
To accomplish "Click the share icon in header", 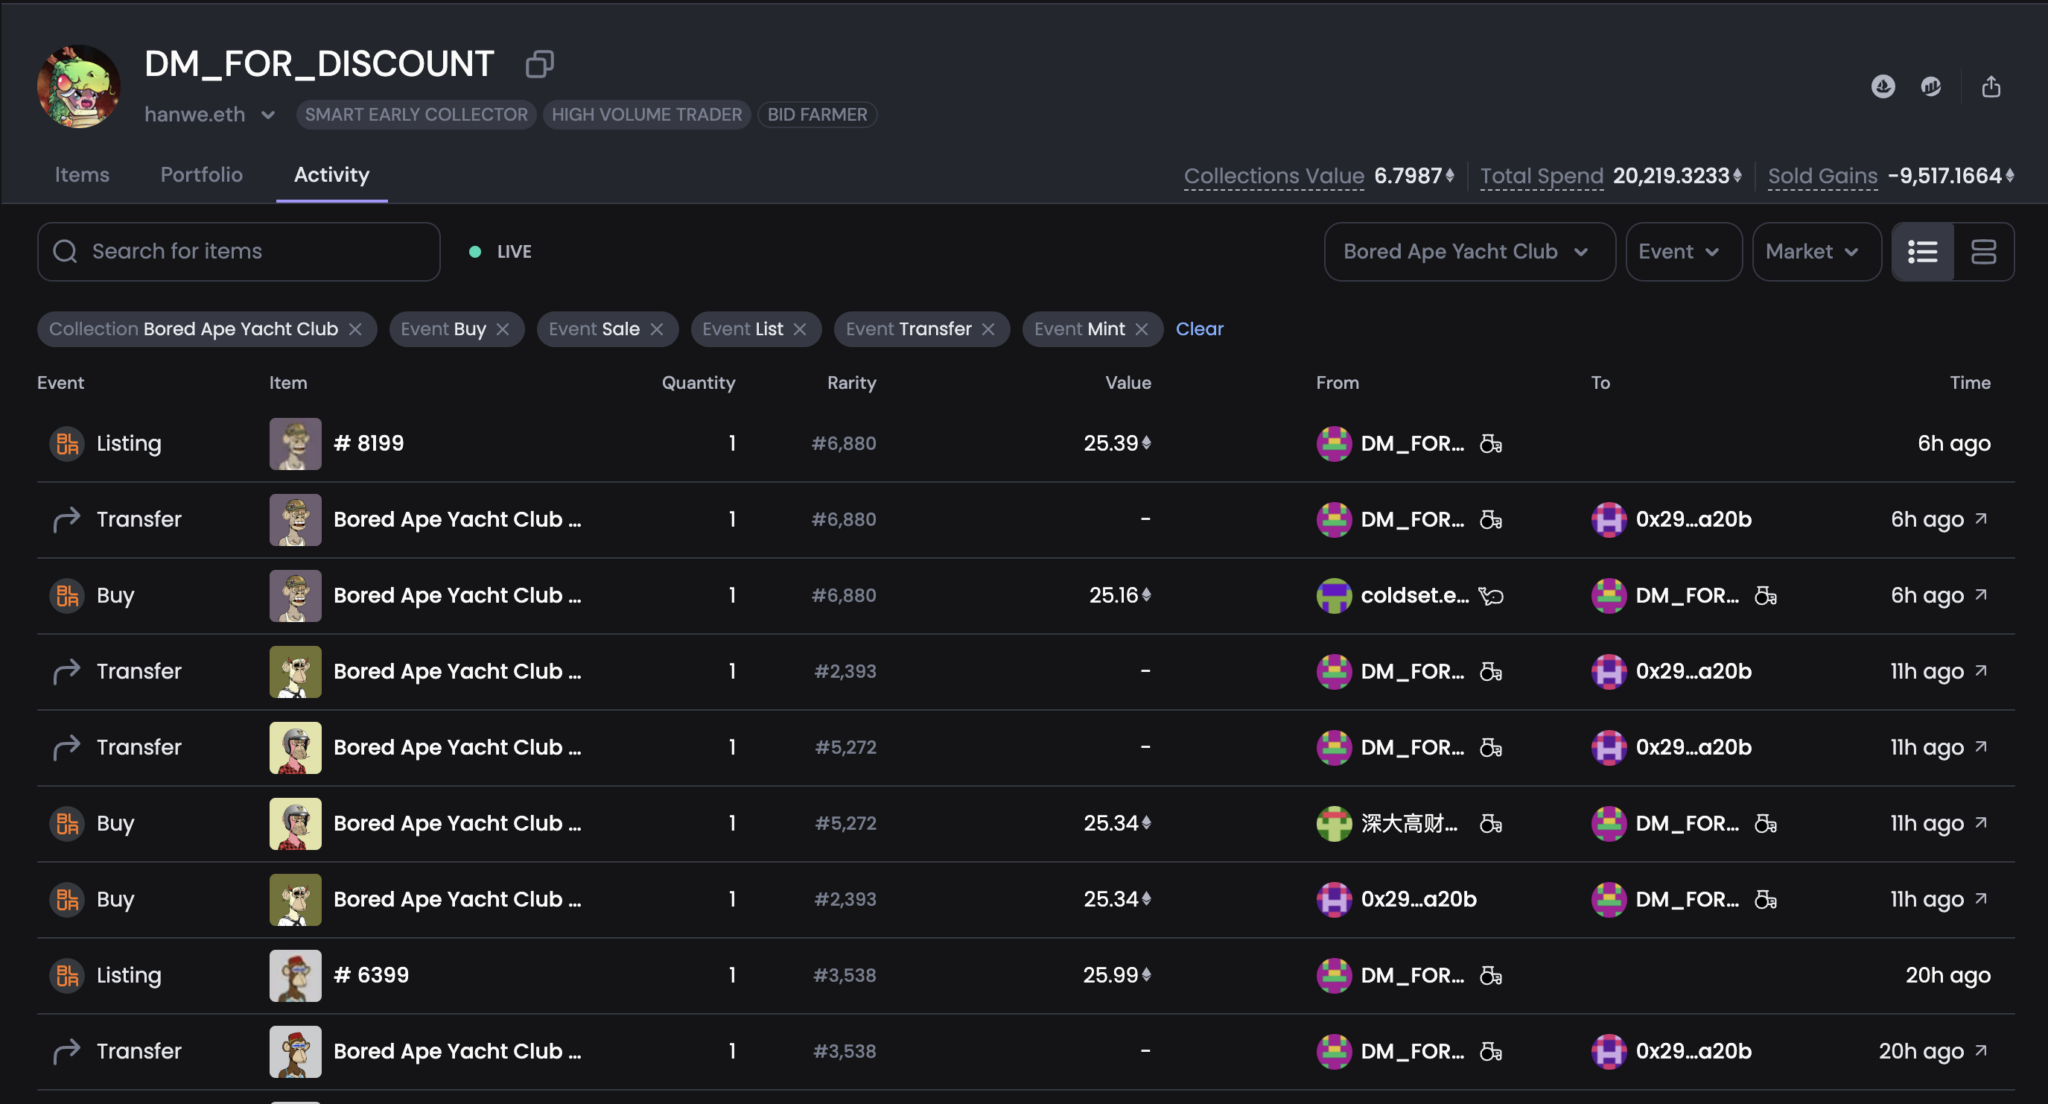I will pyautogui.click(x=1991, y=87).
